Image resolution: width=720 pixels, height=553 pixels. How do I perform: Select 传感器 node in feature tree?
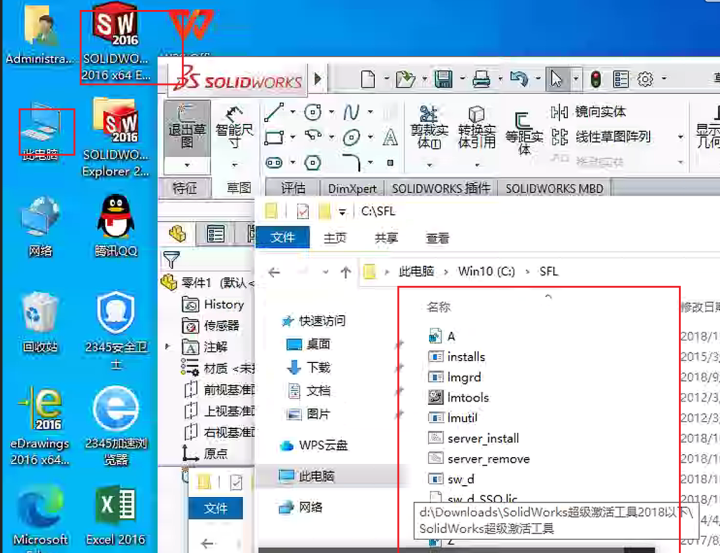coord(210,325)
